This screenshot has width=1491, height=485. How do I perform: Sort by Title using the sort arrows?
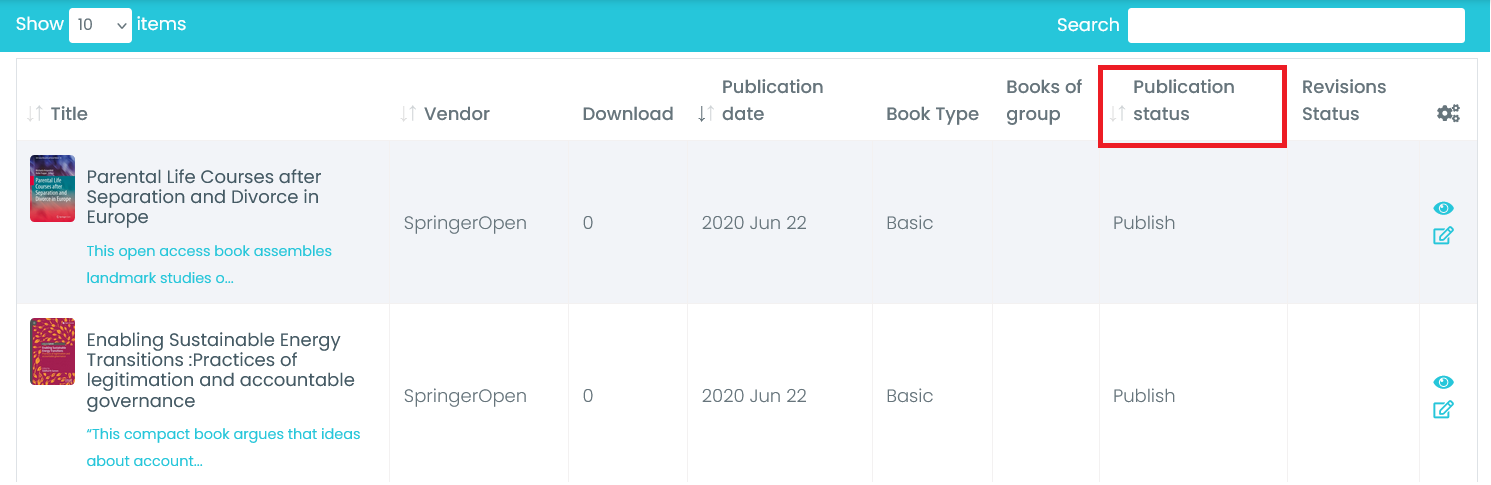pos(35,114)
